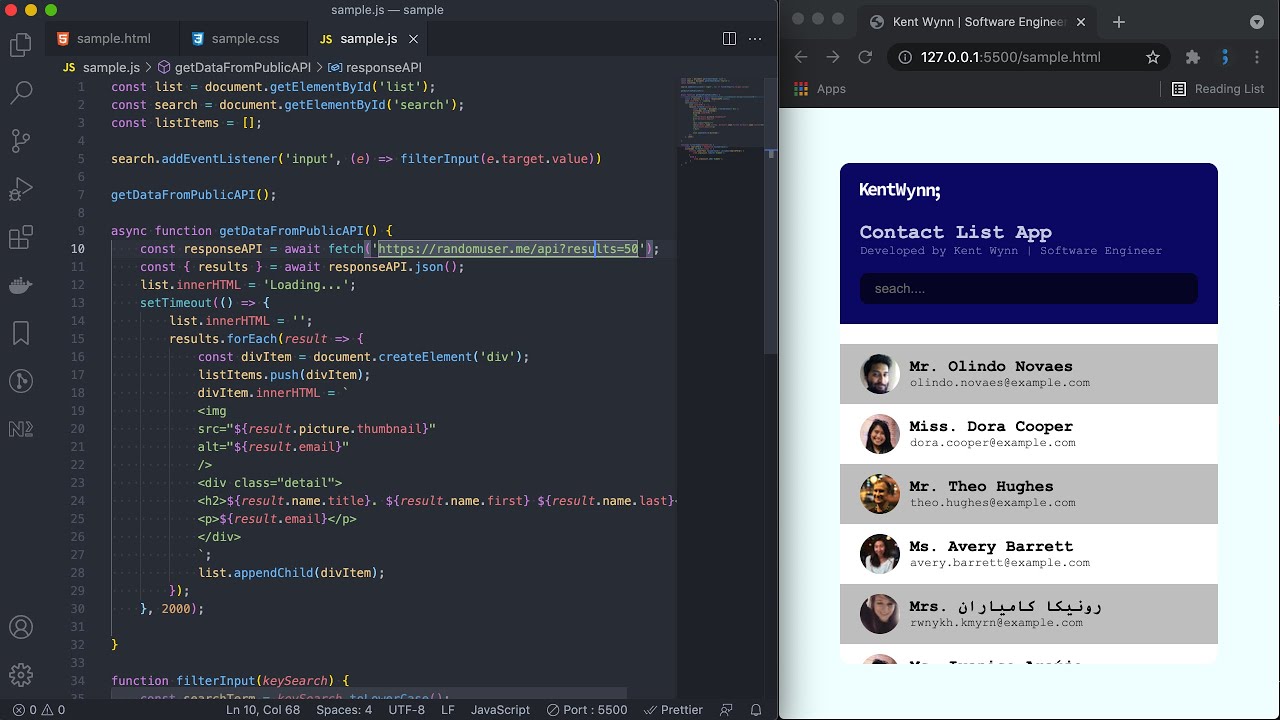The width and height of the screenshot is (1280, 720).
Task: Select the Miss. Dora Cooper contact
Action: 1029,434
